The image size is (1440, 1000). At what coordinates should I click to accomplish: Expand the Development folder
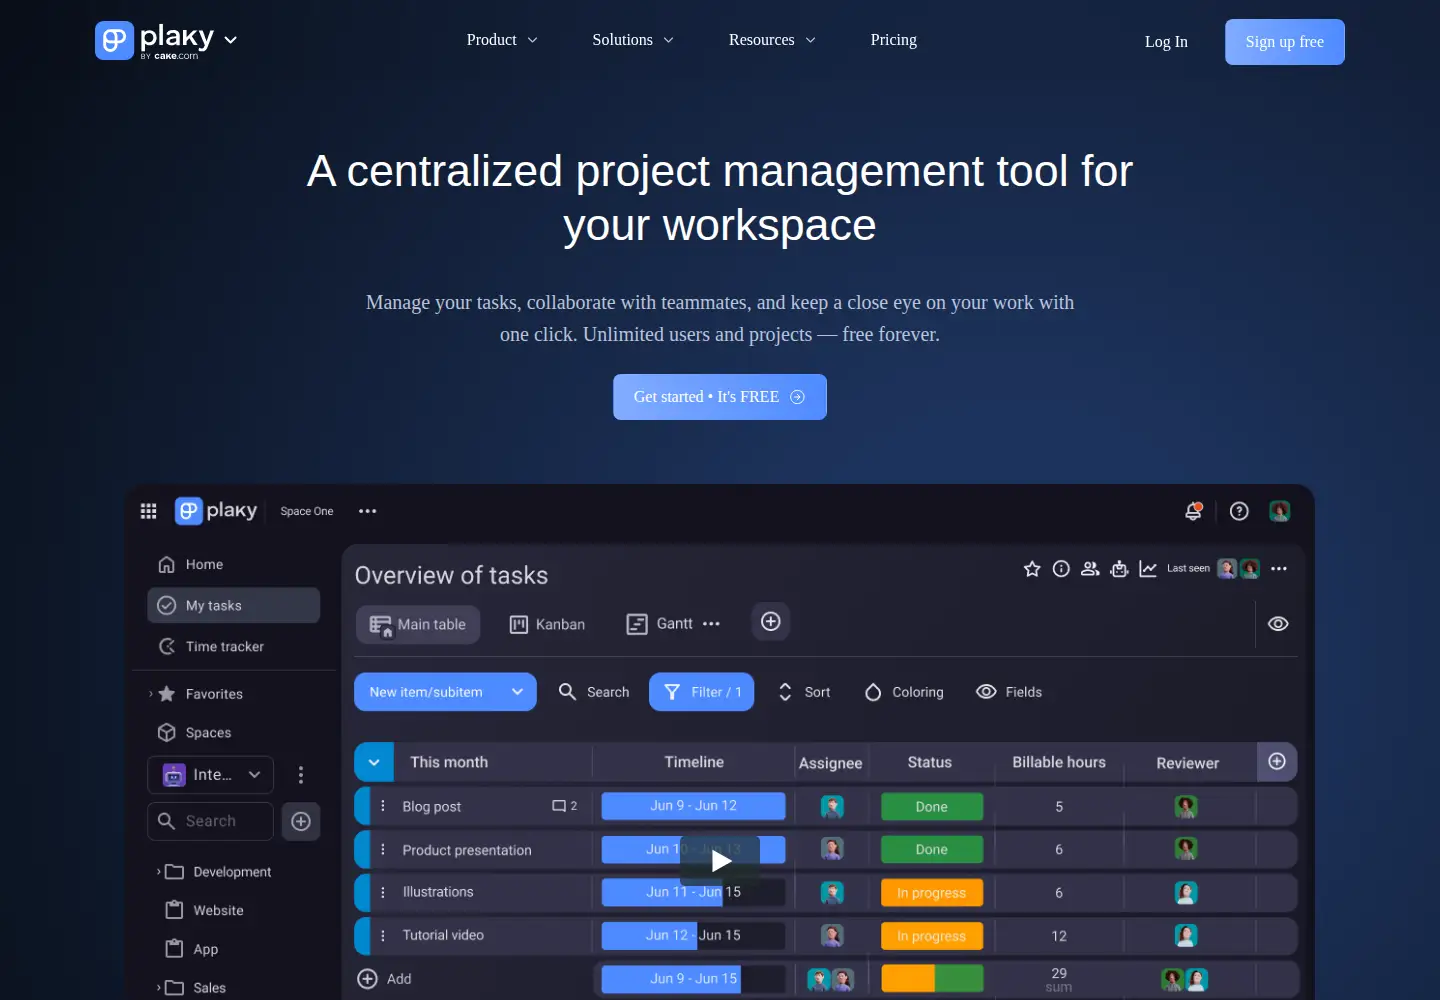click(x=159, y=872)
